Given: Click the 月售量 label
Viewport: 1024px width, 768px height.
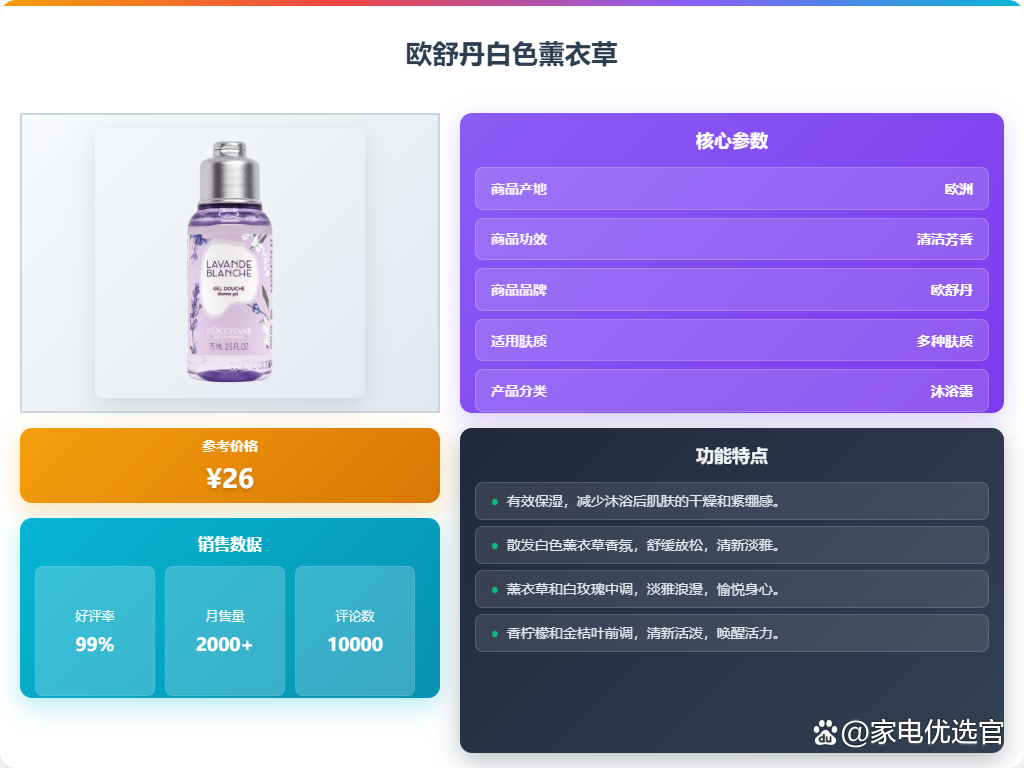Looking at the screenshot, I should point(225,616).
